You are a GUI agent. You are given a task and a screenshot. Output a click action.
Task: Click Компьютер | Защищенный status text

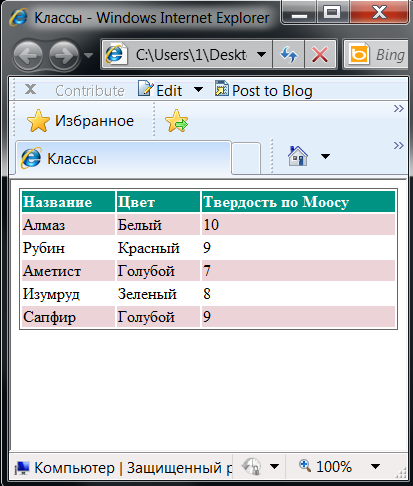click(133, 468)
